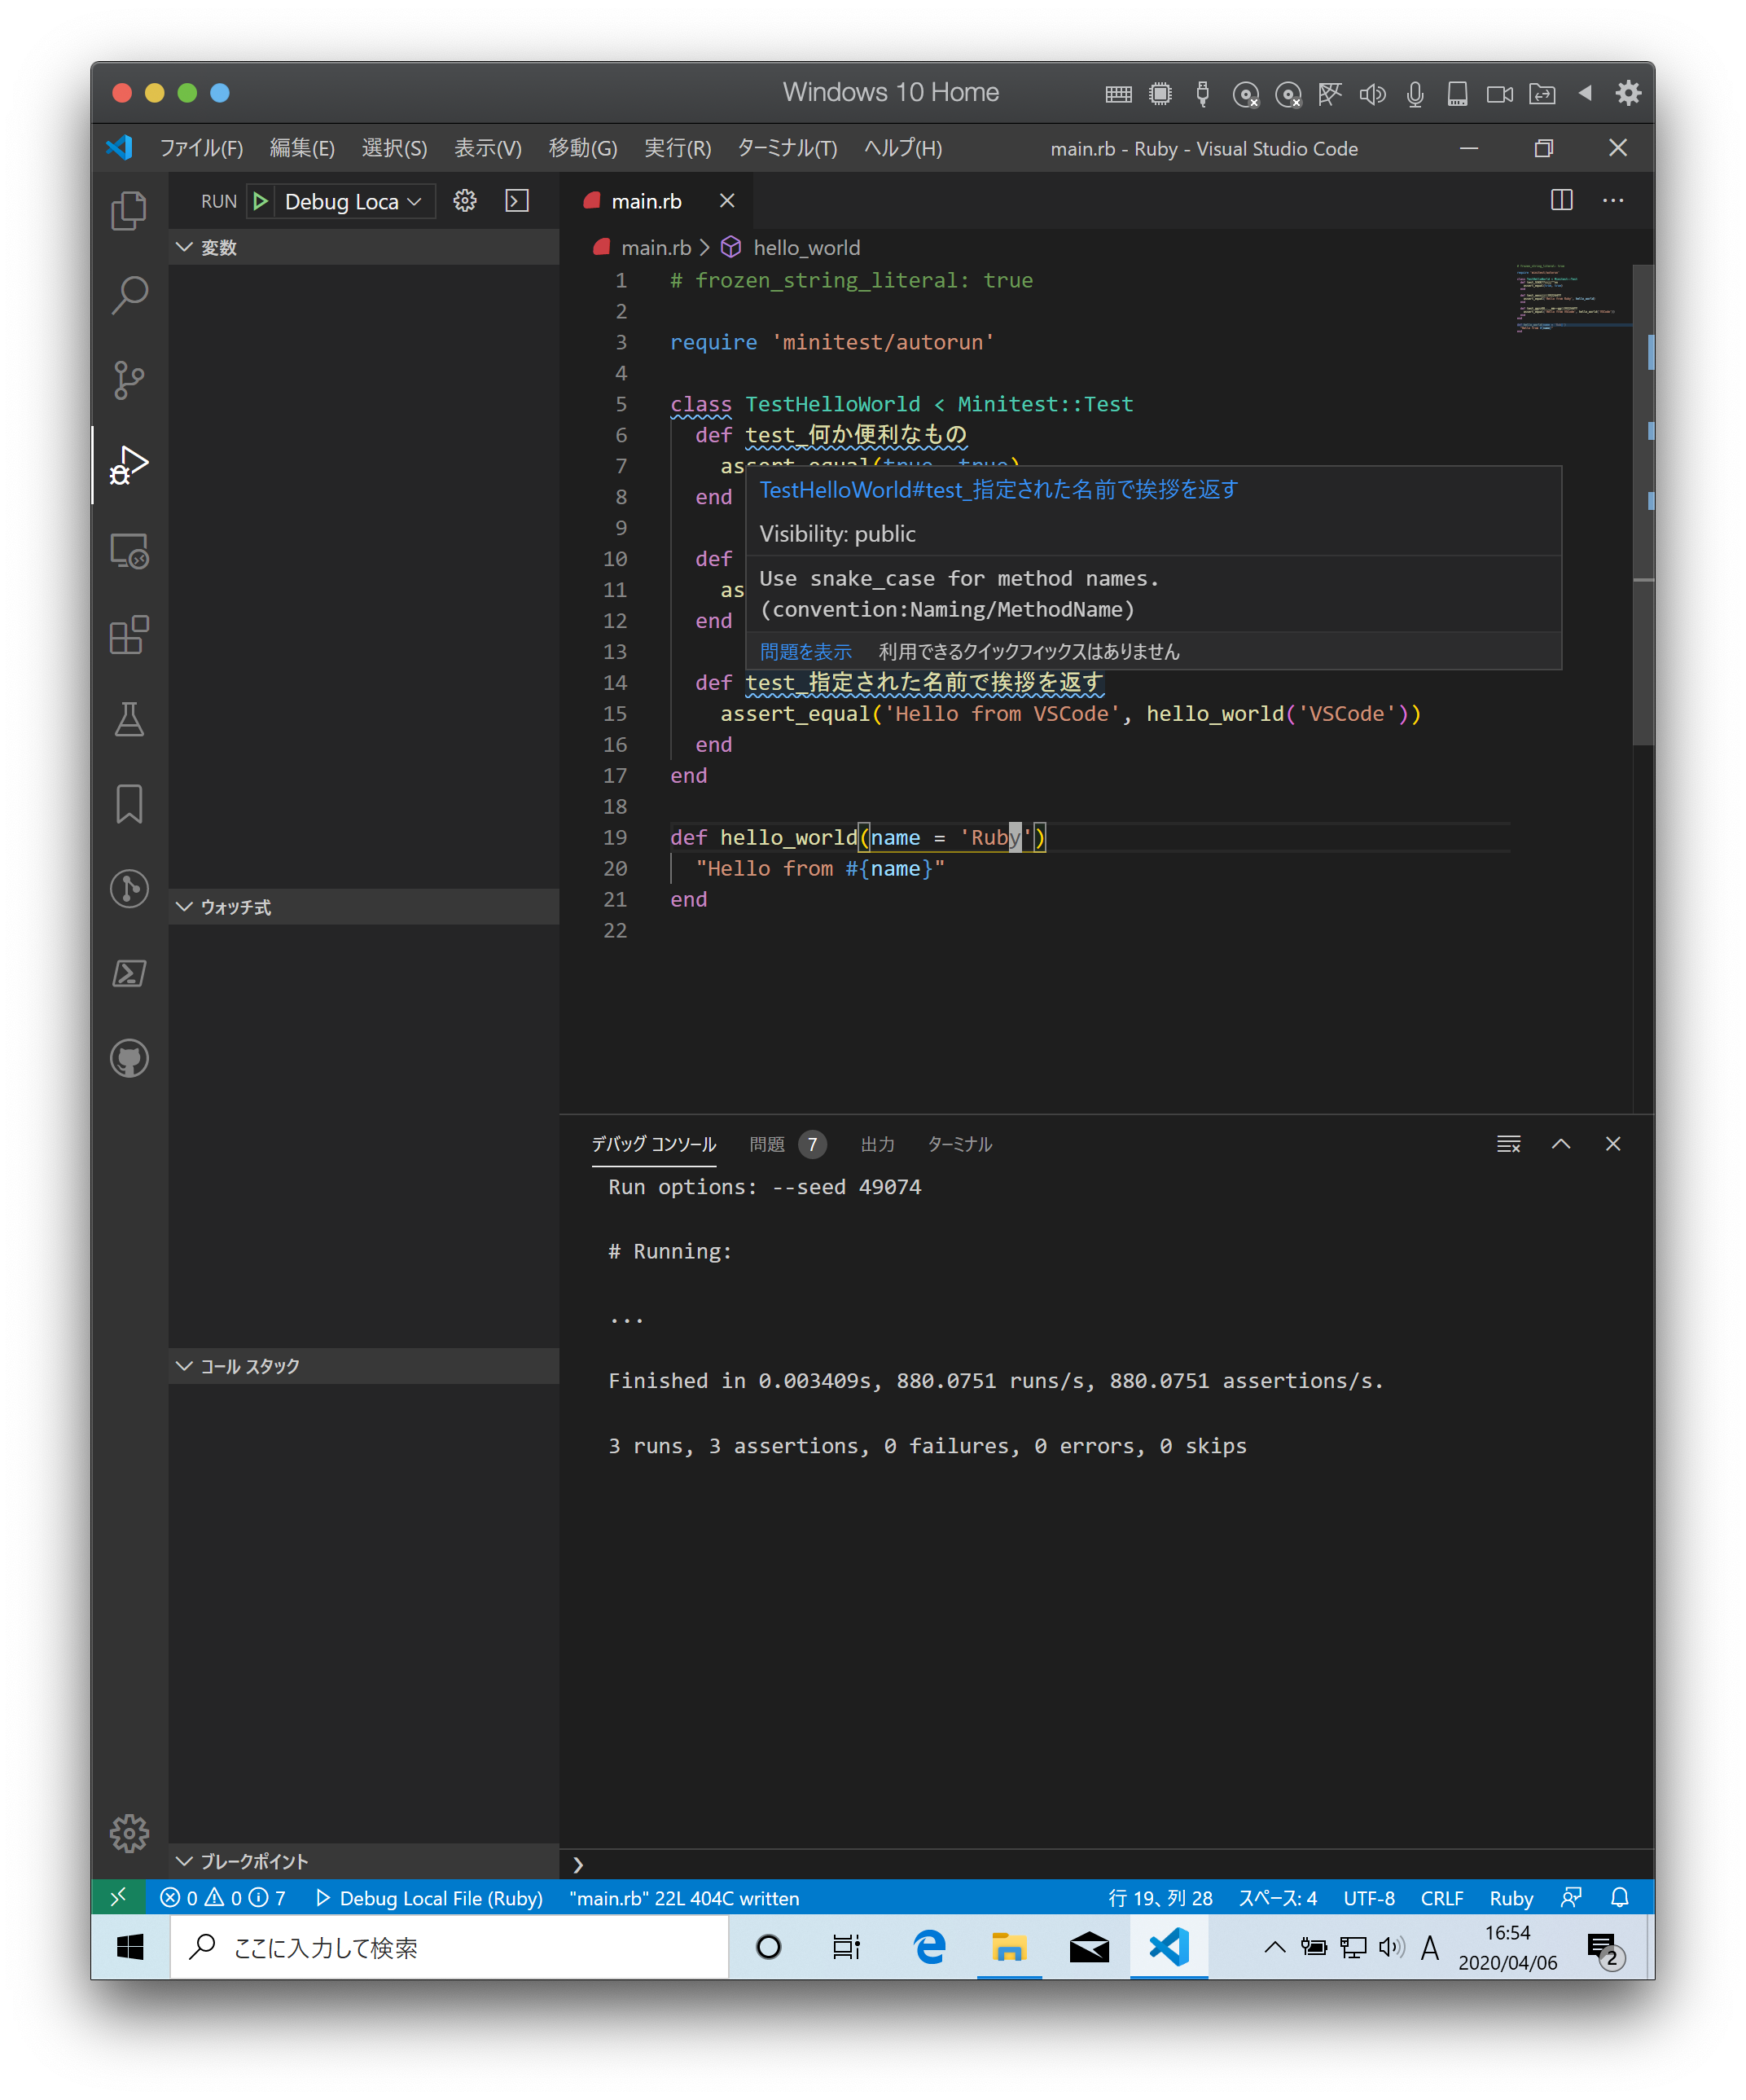Click the 問題を表示 link in hover

(x=805, y=652)
